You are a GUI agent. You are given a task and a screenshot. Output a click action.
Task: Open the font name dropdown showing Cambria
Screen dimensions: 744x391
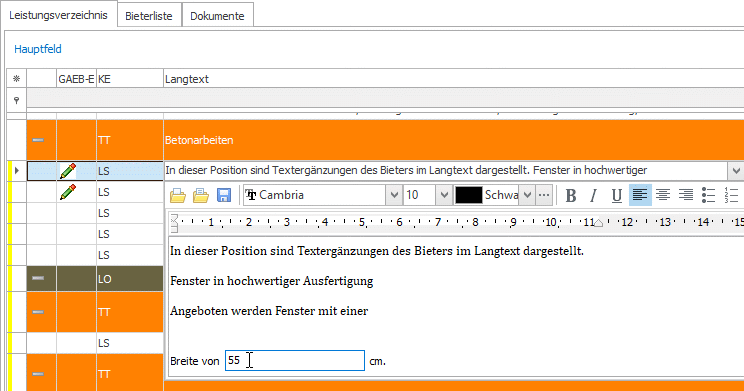pyautogui.click(x=394, y=195)
